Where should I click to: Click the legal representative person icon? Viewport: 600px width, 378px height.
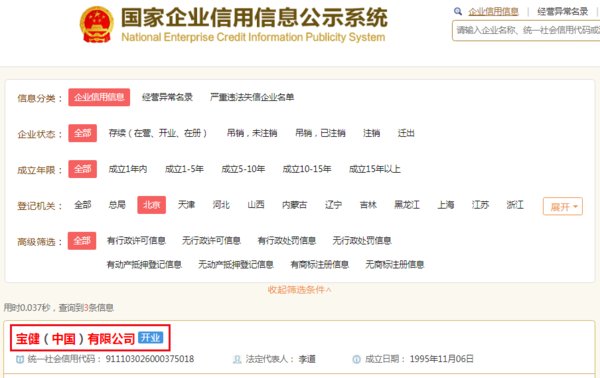tap(237, 359)
